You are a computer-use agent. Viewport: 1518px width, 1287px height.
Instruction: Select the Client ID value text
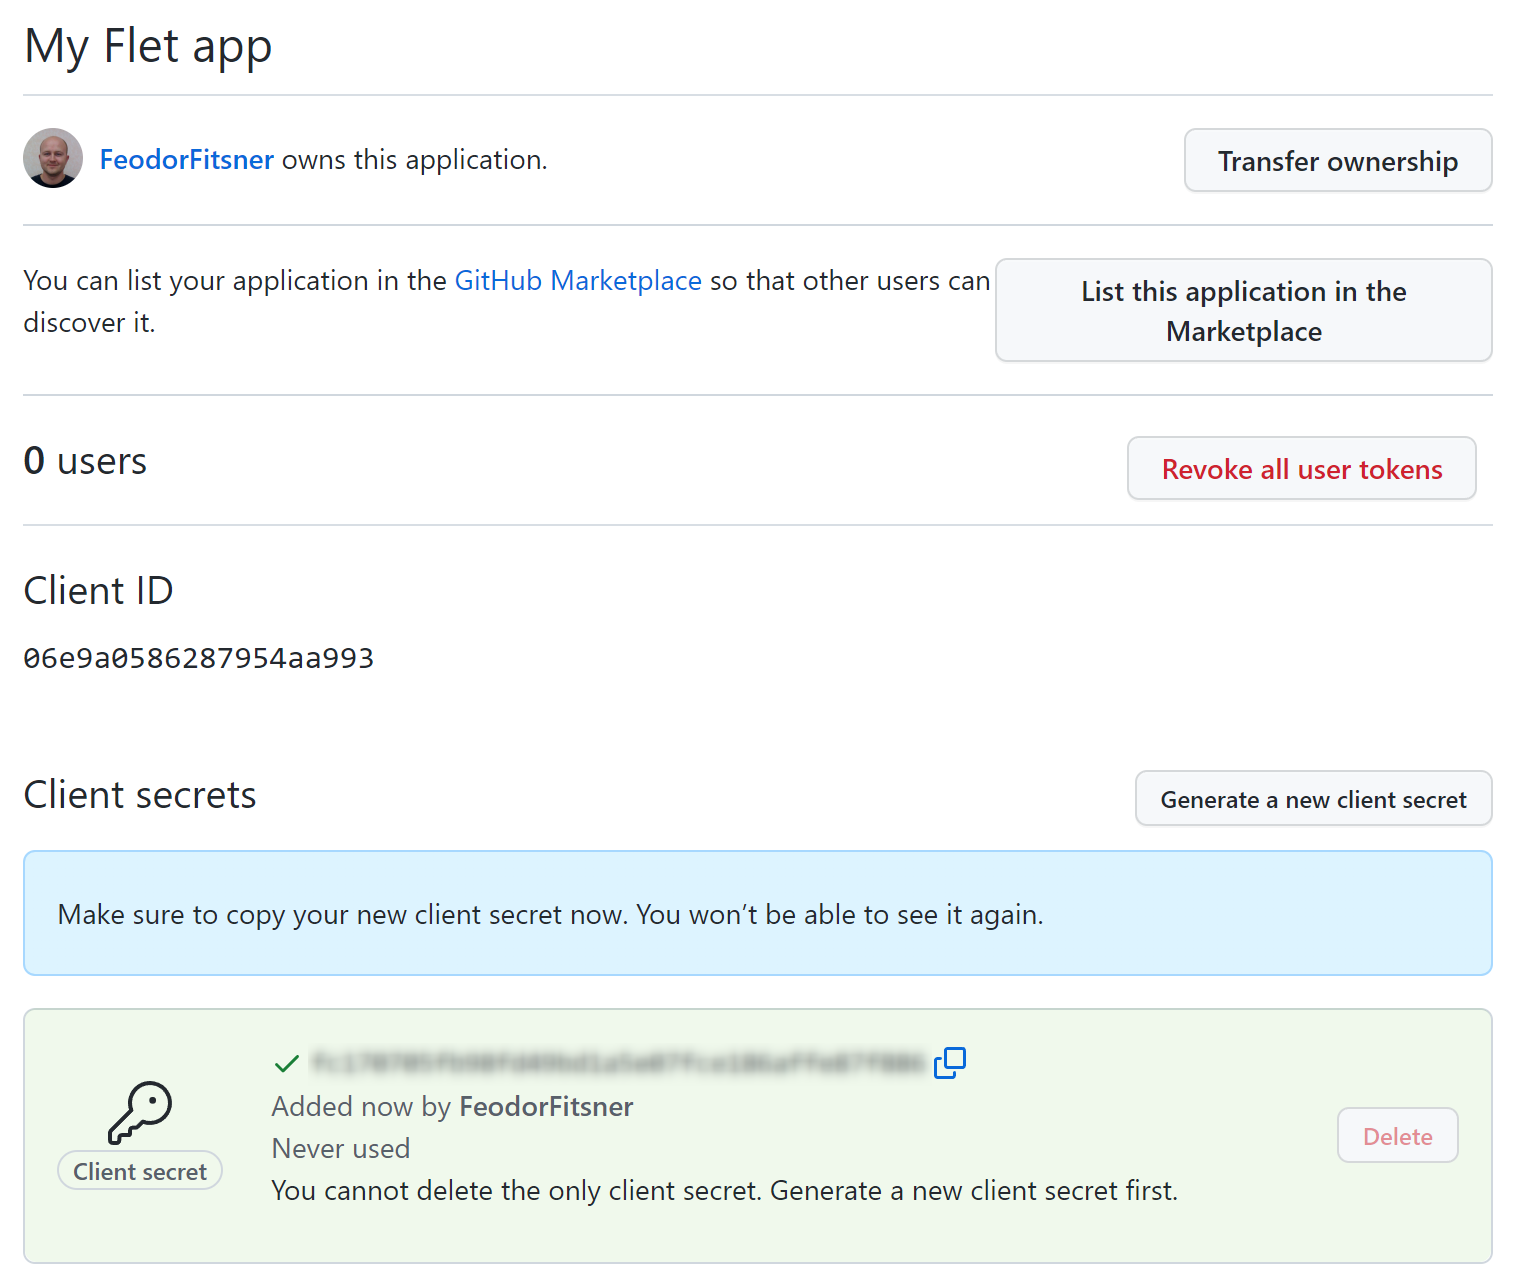(x=198, y=657)
